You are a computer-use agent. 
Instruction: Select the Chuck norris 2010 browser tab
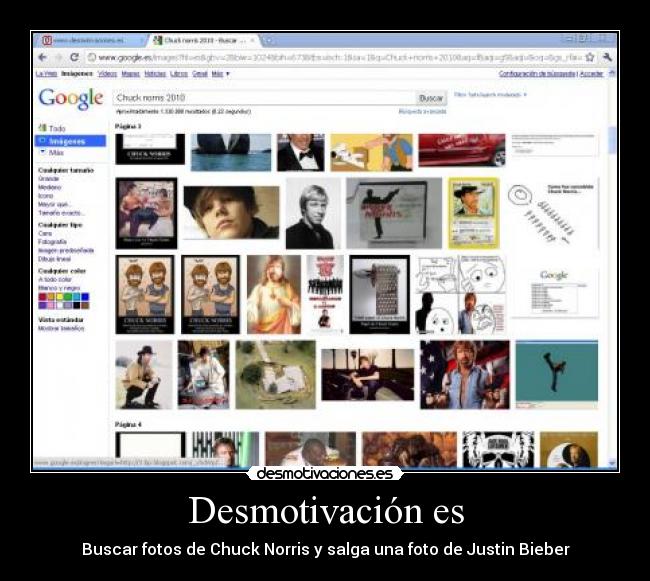click(x=204, y=40)
